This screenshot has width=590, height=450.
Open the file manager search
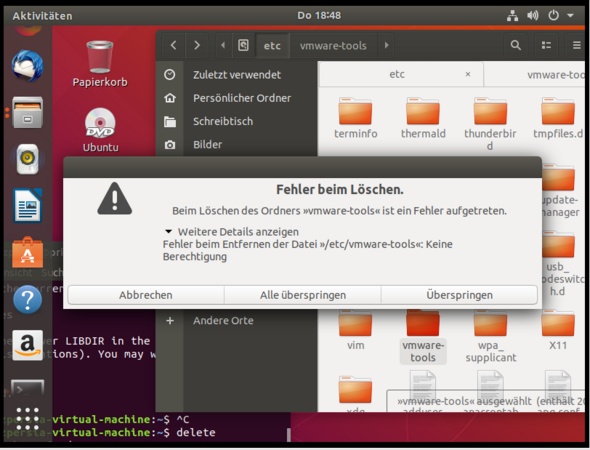[x=515, y=46]
